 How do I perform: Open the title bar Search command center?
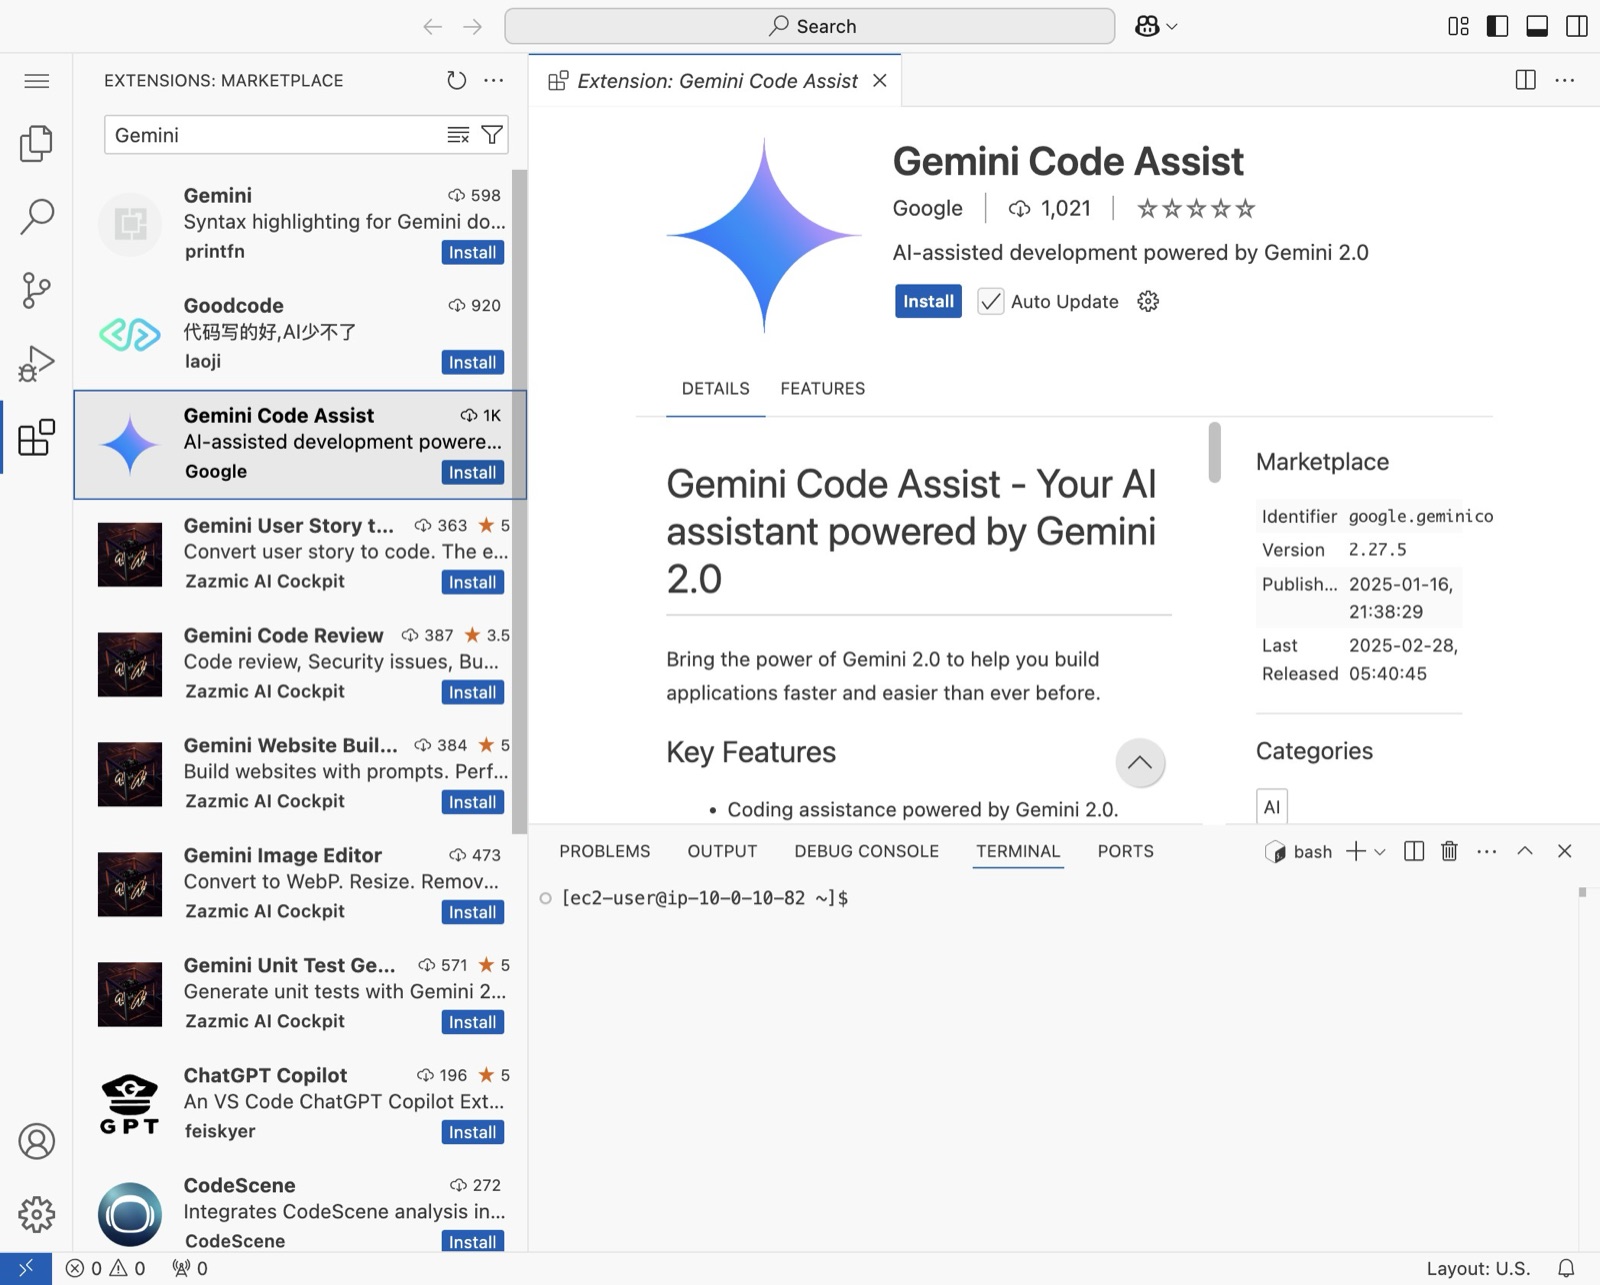[x=810, y=26]
